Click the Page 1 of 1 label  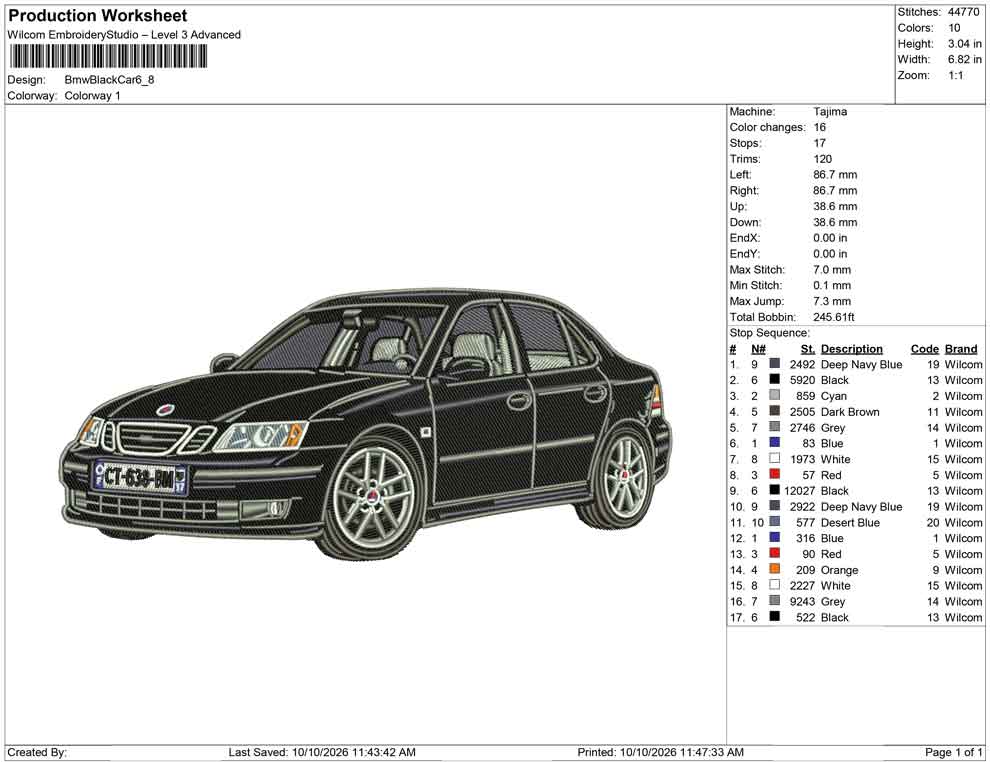(x=953, y=753)
